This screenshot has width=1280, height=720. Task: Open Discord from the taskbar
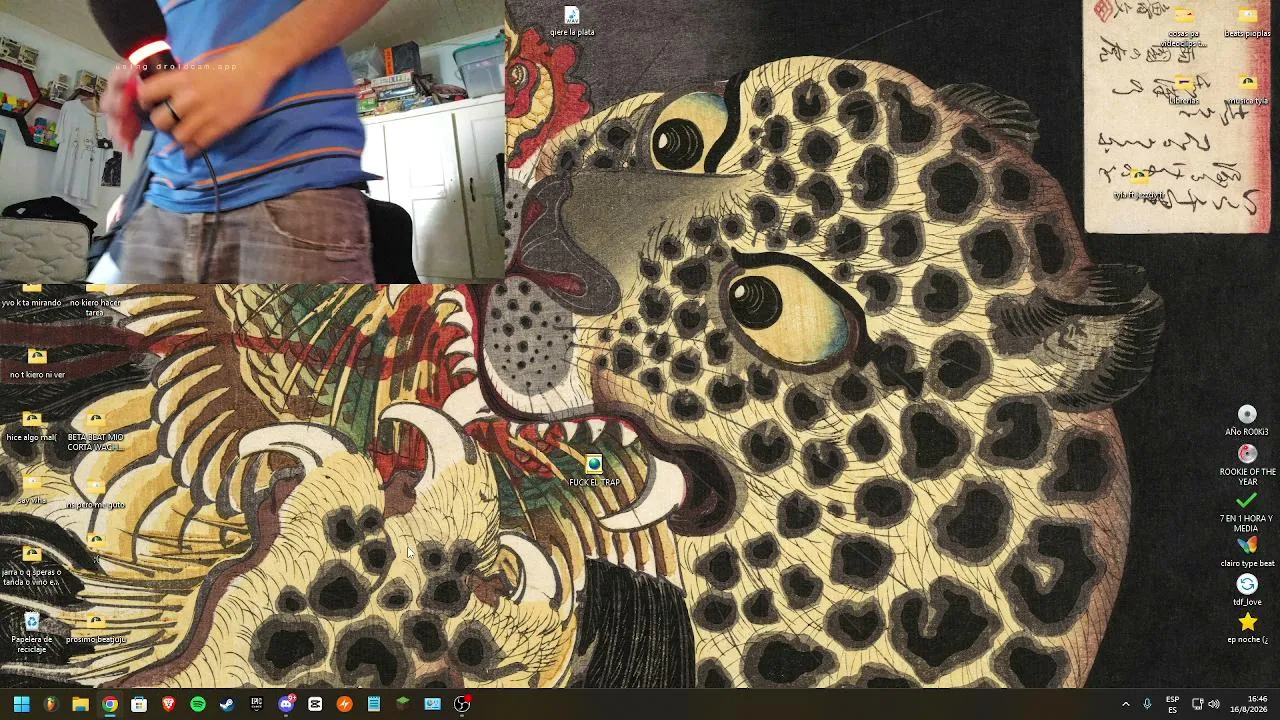click(x=286, y=704)
